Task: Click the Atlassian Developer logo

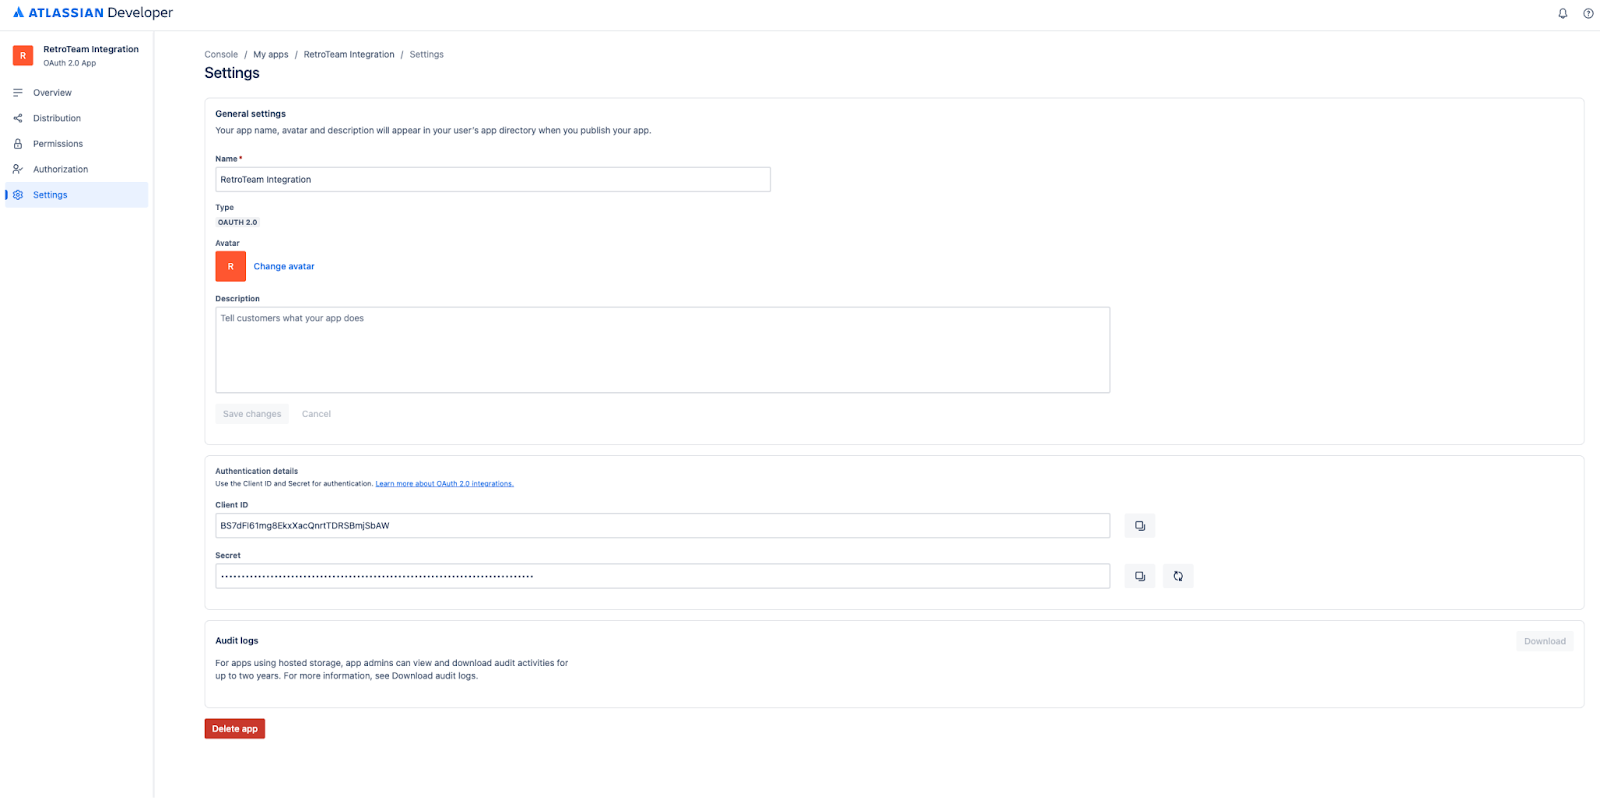Action: coord(93,13)
